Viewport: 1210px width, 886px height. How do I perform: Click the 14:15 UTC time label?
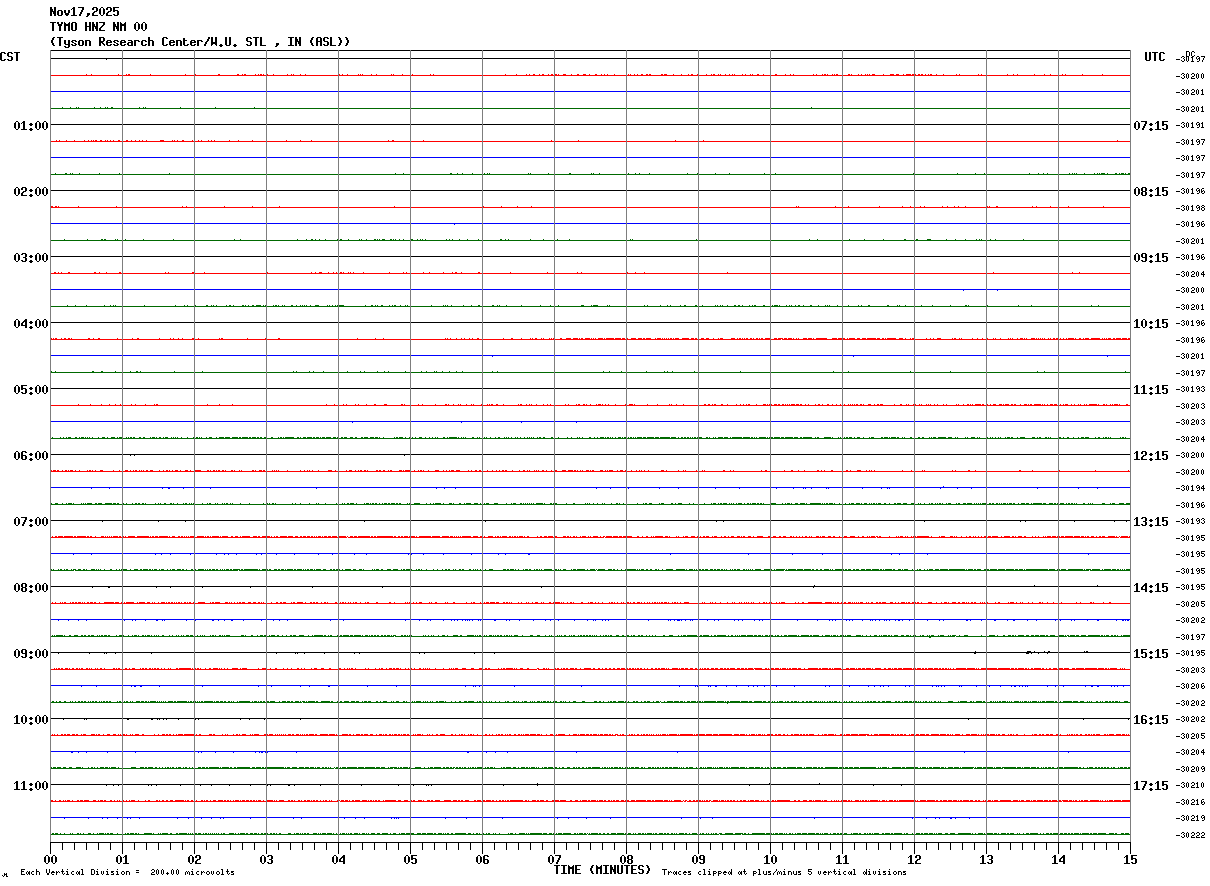[x=1150, y=587]
